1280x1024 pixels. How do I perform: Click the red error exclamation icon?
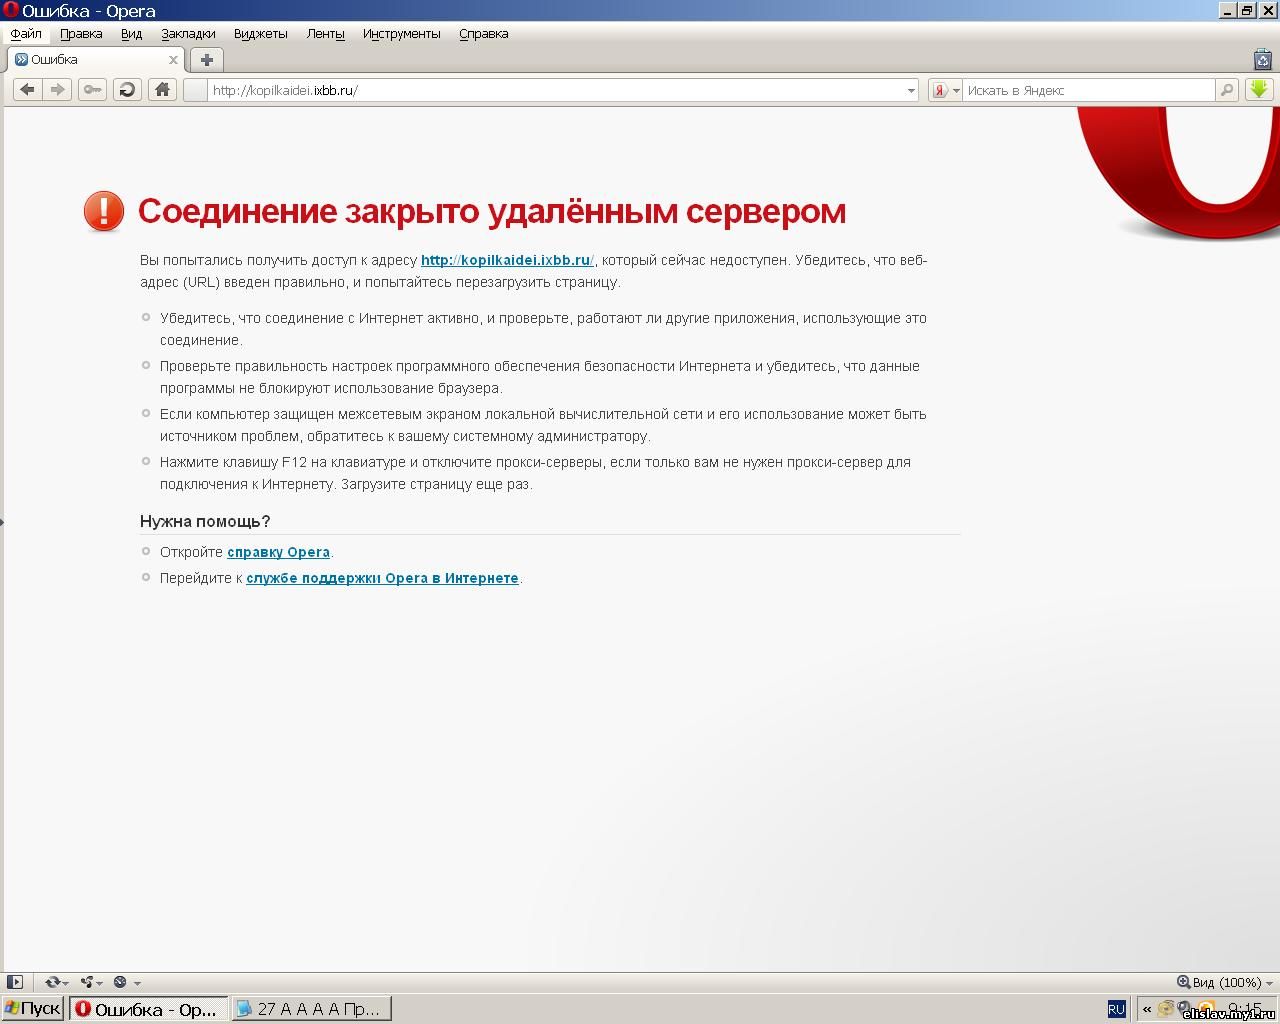point(103,212)
